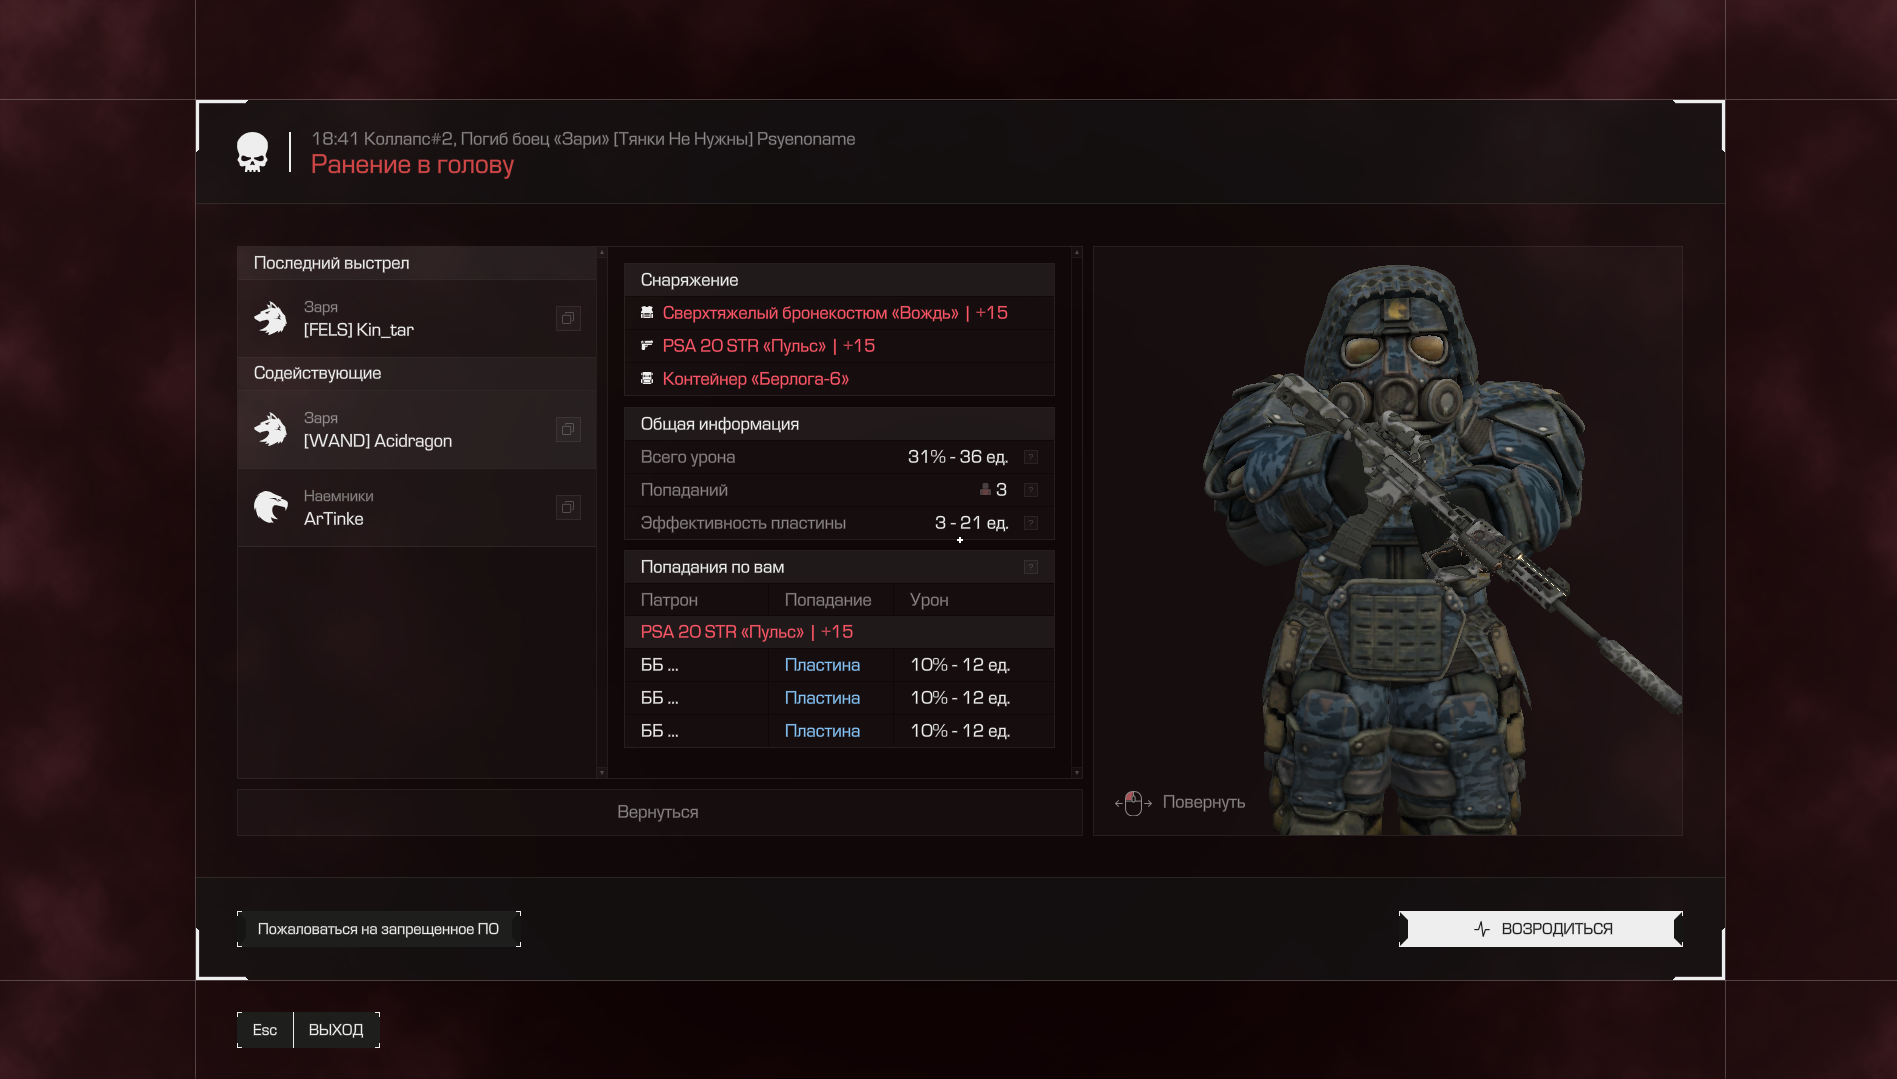Open the PSA 20 STR «Пульс» equipment link
Viewport: 1897px width, 1079px height.
pos(744,346)
